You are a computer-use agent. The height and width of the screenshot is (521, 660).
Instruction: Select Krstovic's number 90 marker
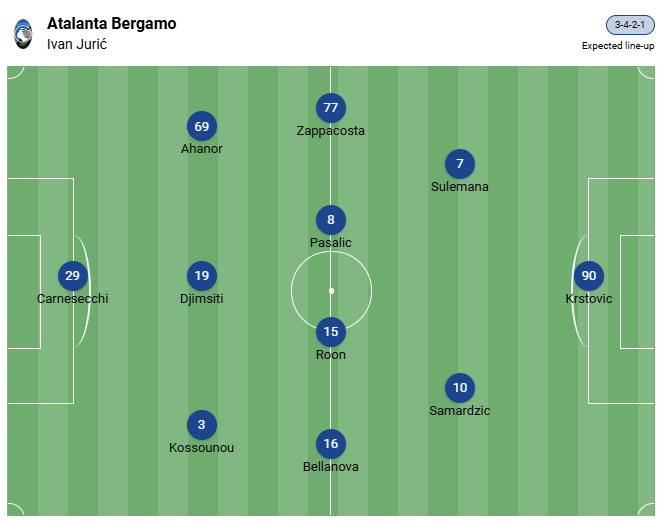click(x=588, y=276)
